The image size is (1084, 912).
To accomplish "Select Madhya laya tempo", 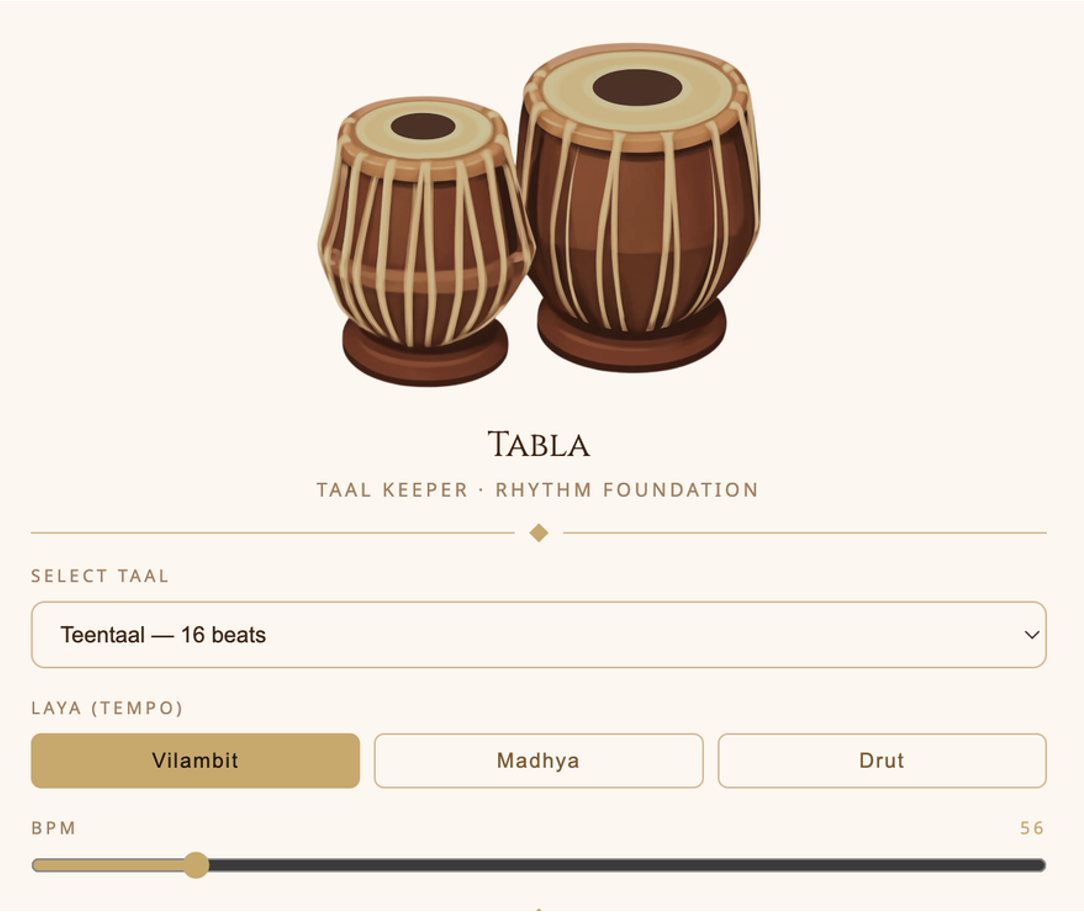I will coord(539,761).
